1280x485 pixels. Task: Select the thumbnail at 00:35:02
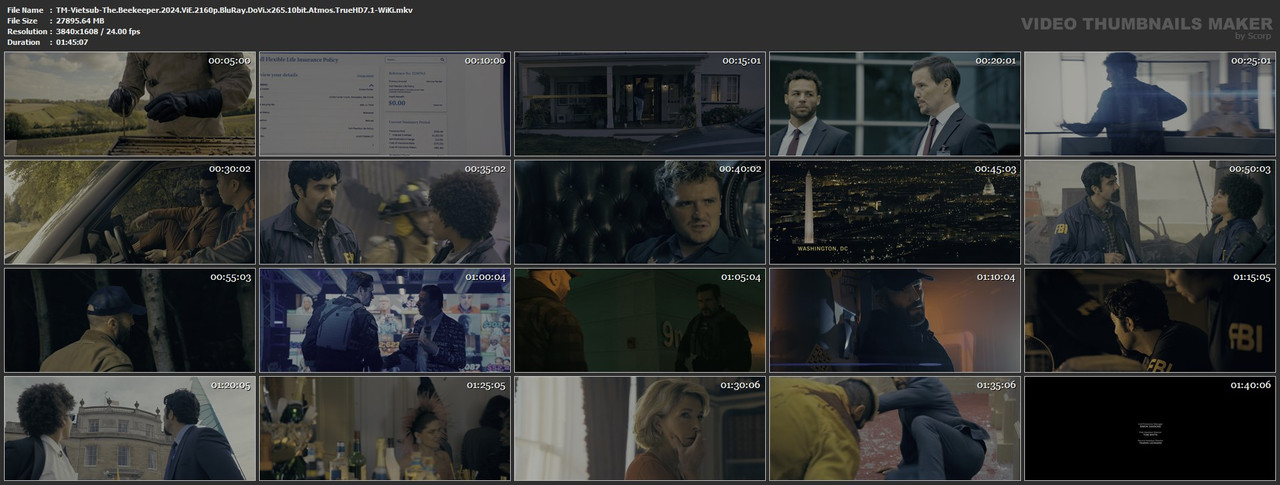pyautogui.click(x=384, y=212)
